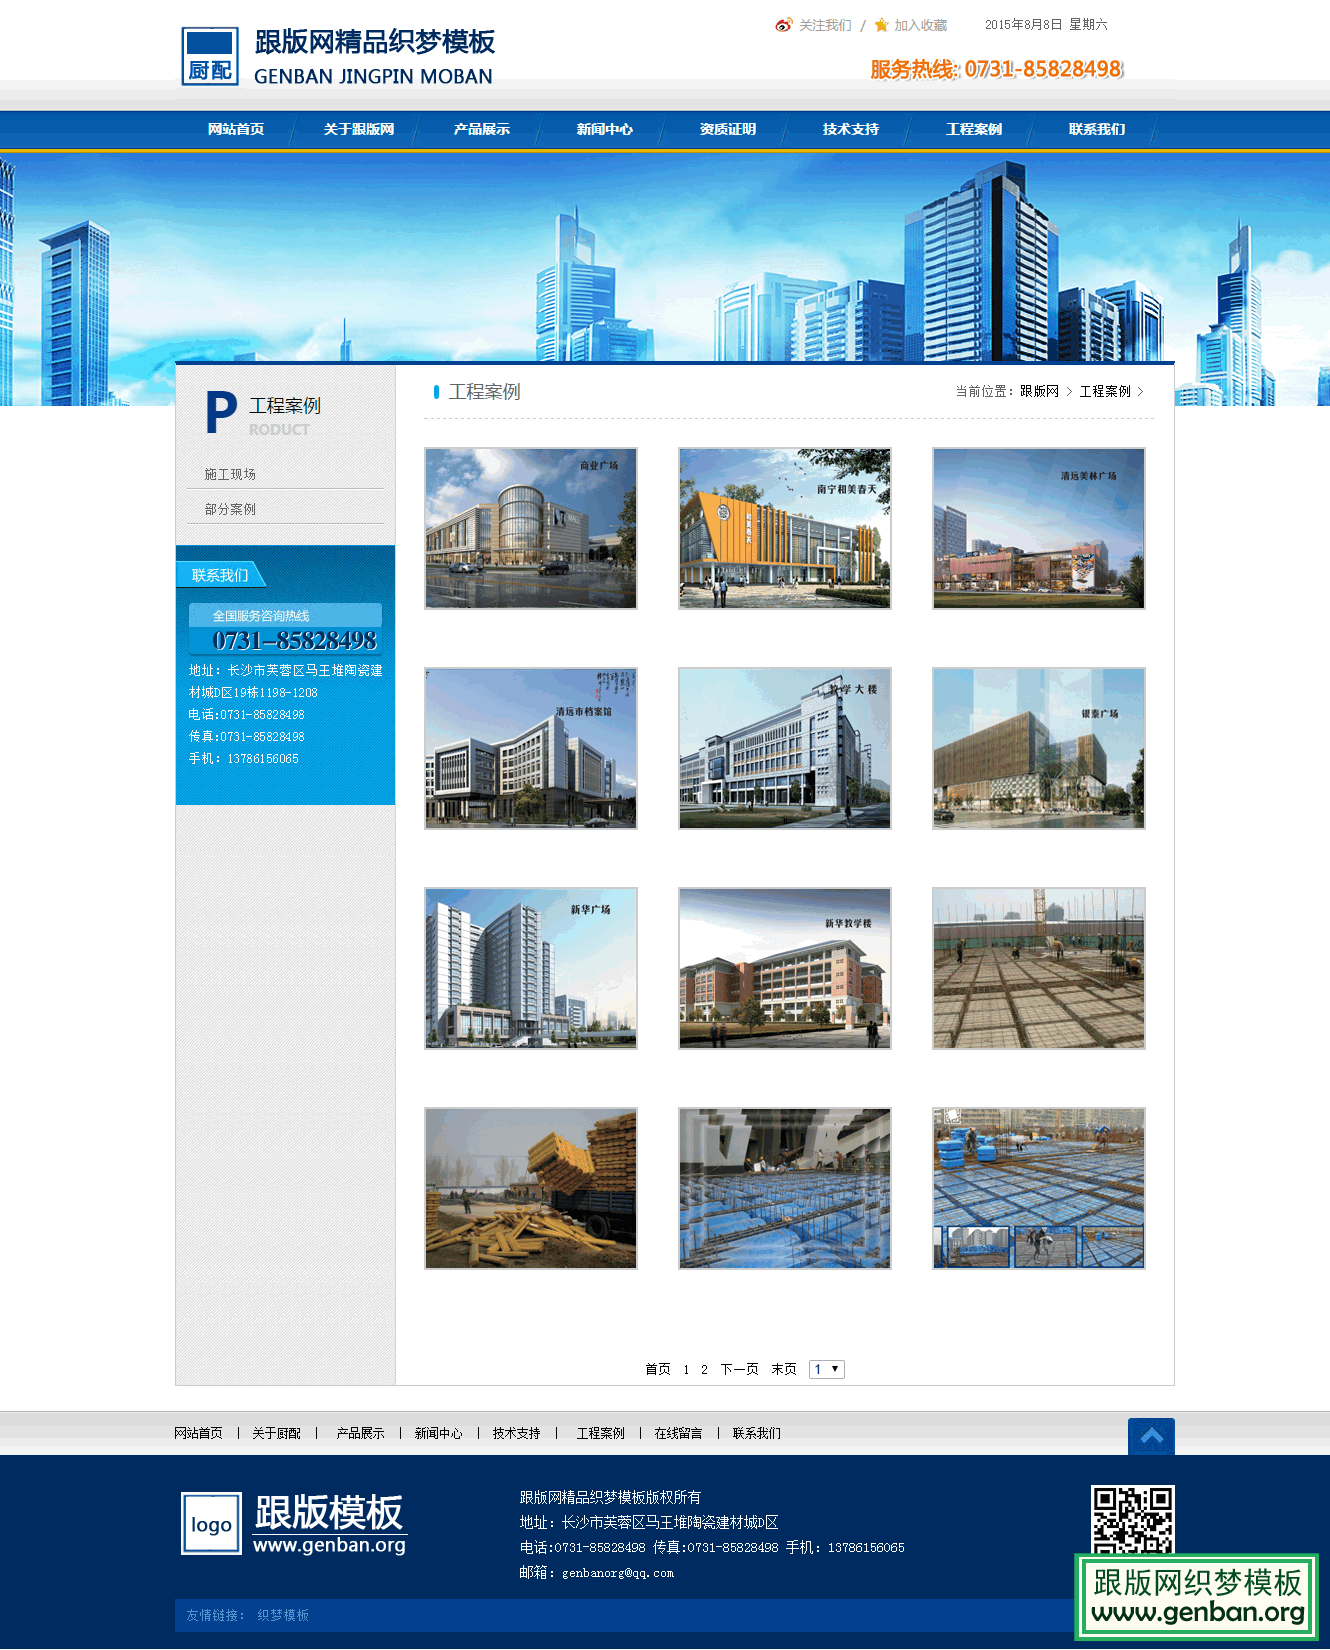Open 新闻中心 in the top navigation
1330x1650 pixels.
pos(604,129)
